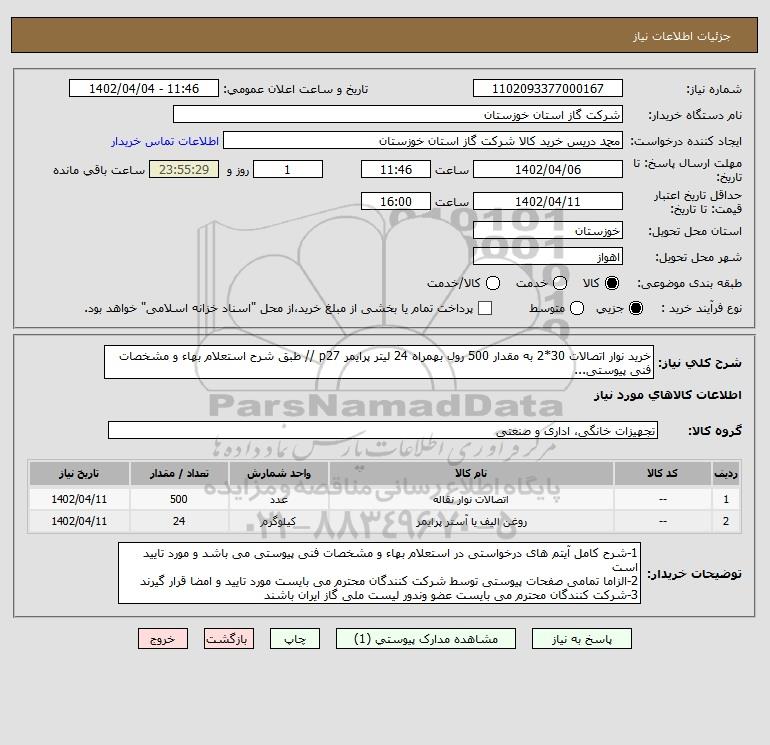Click the buyer notes text area
Viewport: 770px width, 745px height.
[x=380, y=573]
